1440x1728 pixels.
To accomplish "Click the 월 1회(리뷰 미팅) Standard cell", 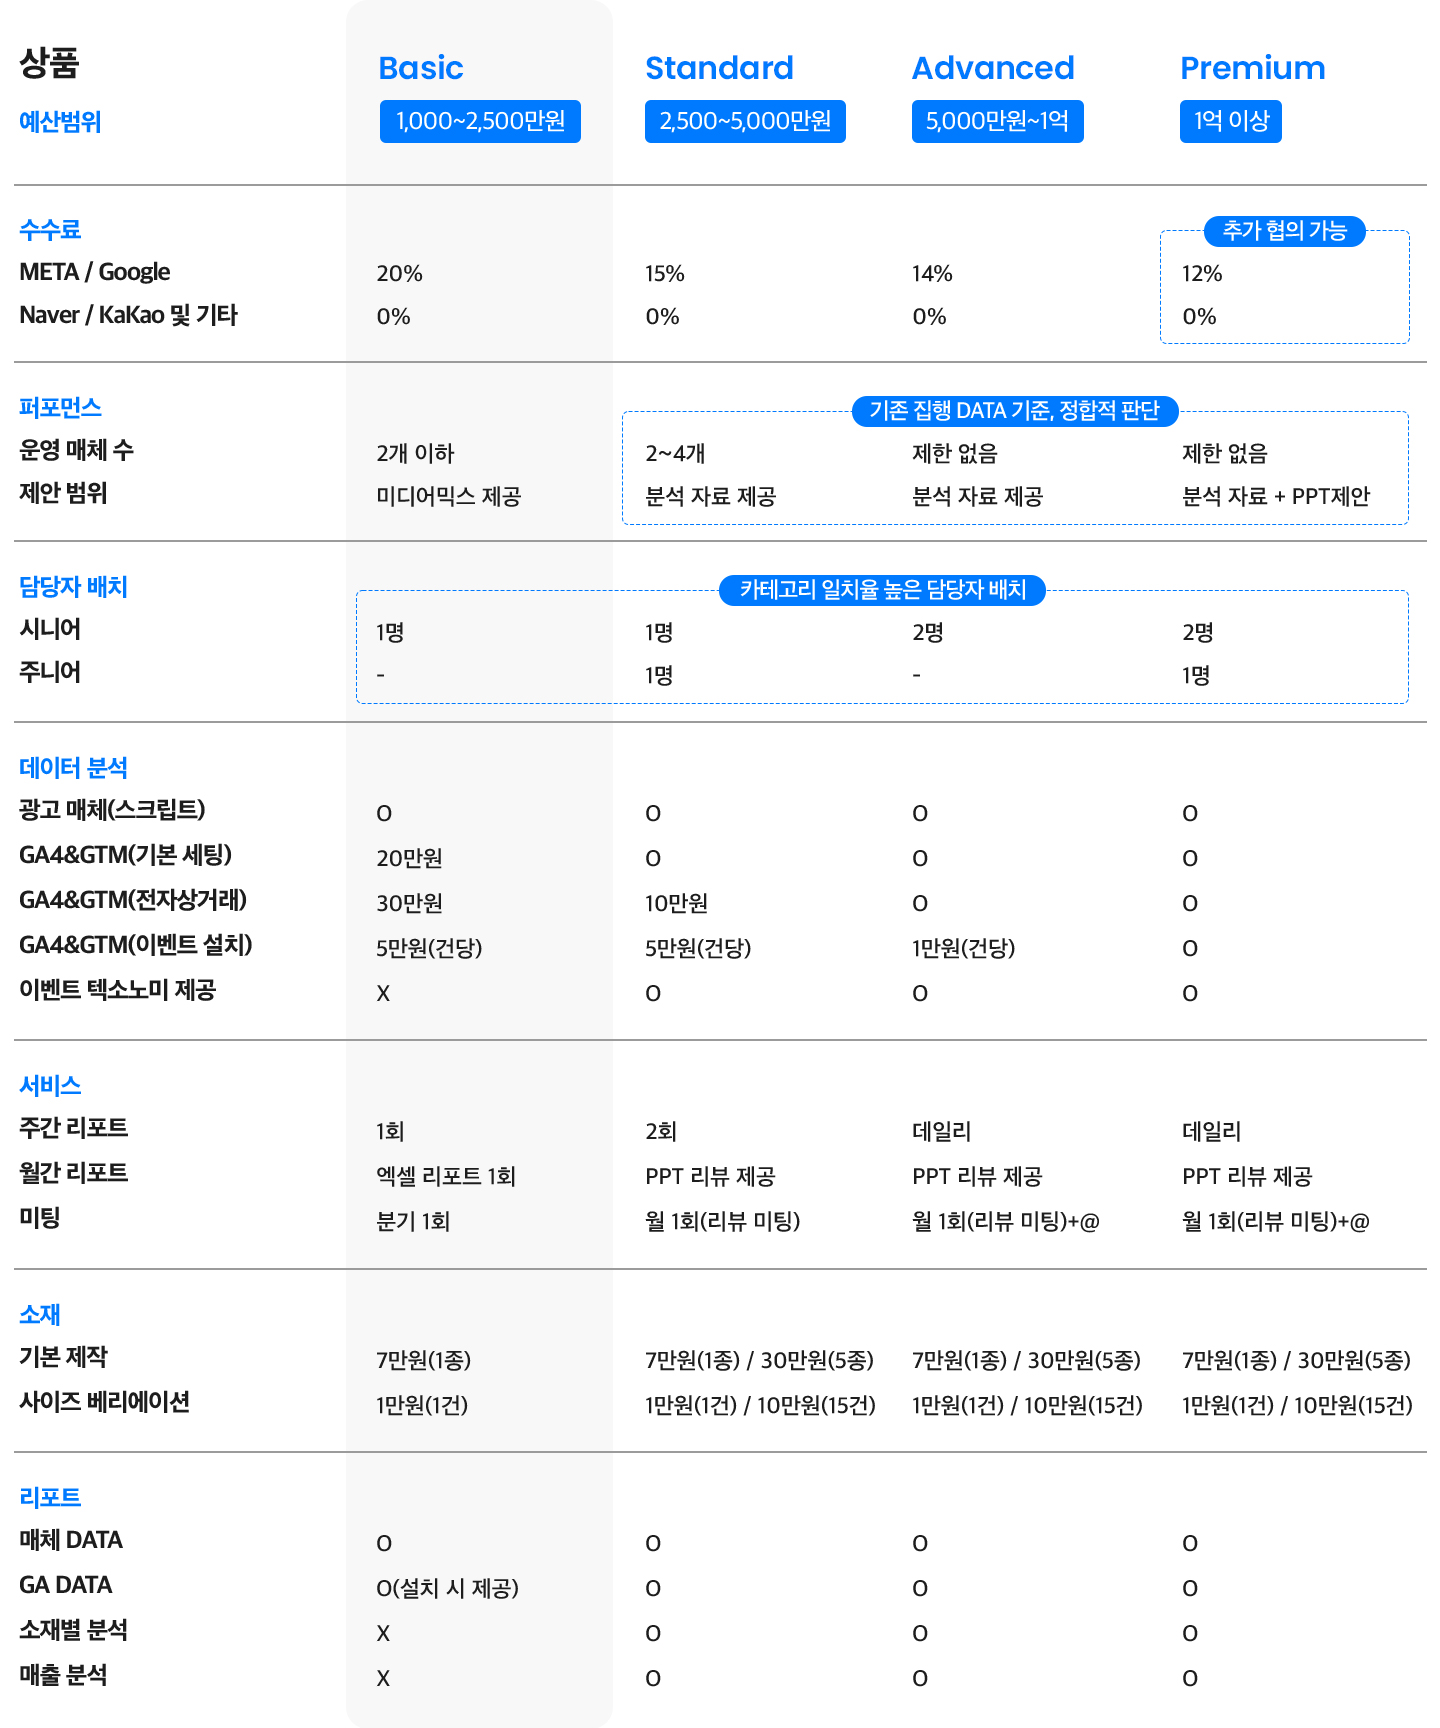I will point(722,1221).
